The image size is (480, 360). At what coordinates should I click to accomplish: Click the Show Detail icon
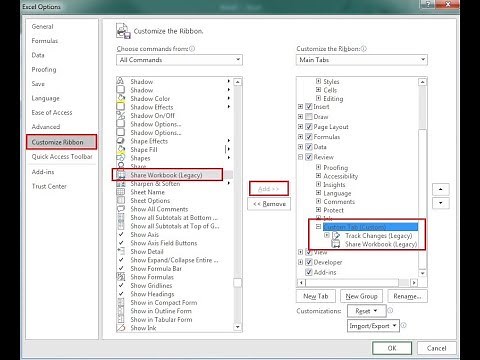click(x=121, y=251)
